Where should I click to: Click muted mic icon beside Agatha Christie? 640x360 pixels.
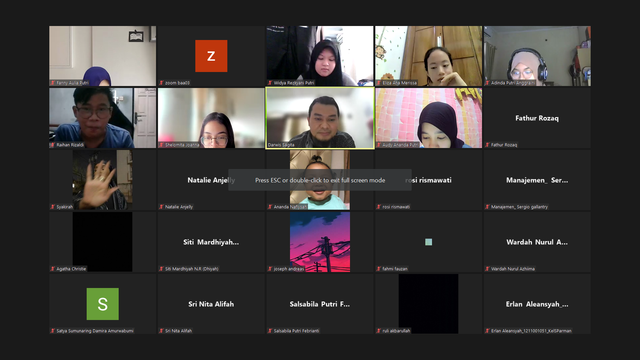click(x=53, y=269)
